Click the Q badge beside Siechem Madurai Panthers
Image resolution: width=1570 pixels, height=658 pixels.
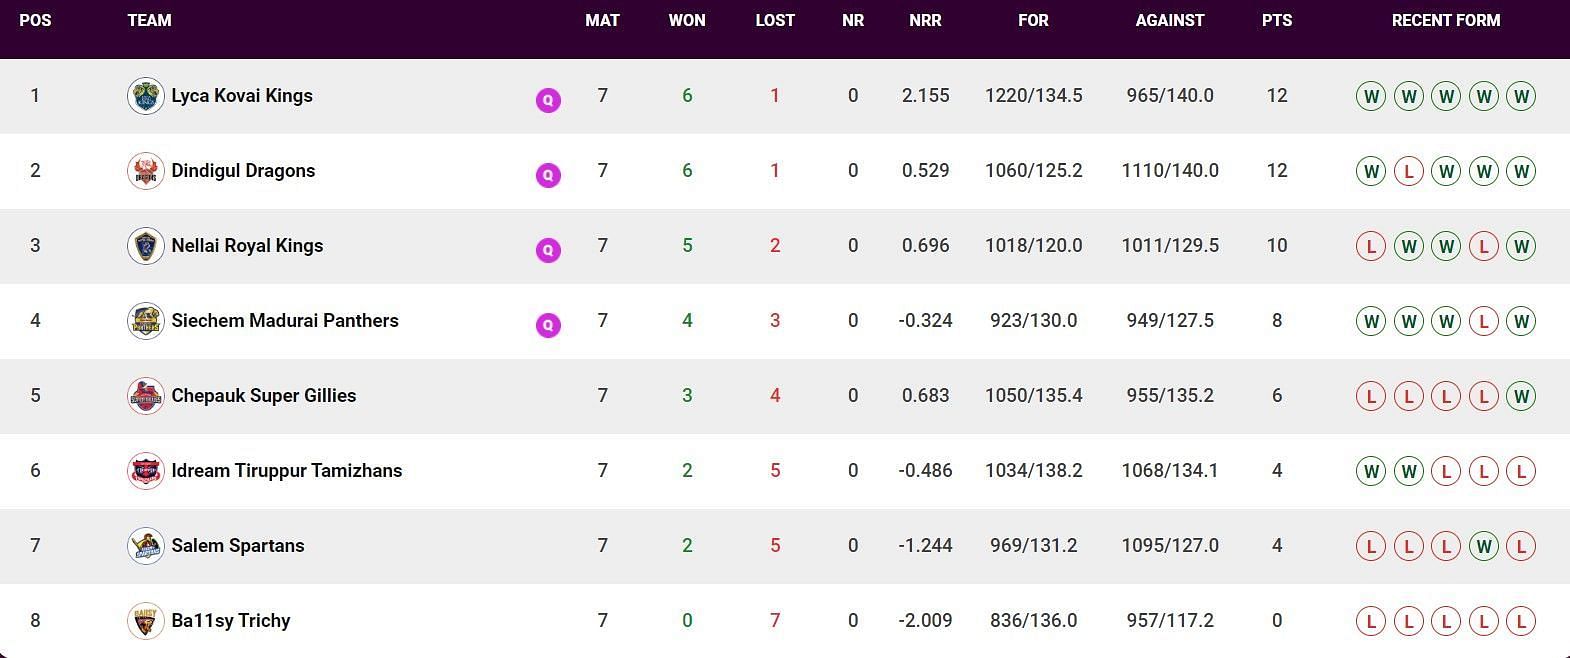click(x=548, y=325)
